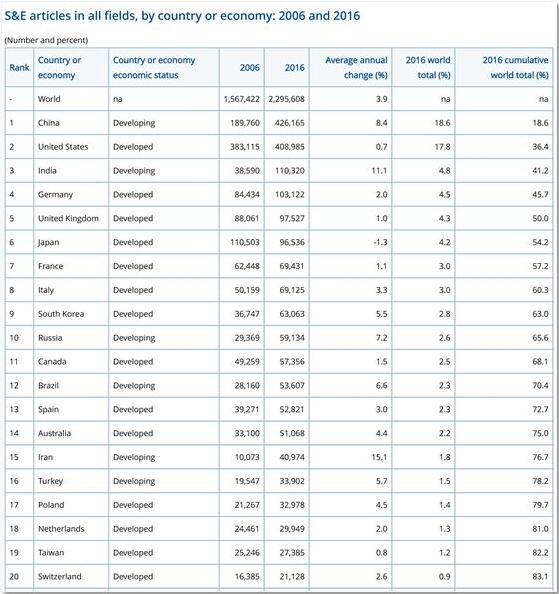Click the 2016 column header
The width and height of the screenshot is (559, 594).
tap(295, 67)
